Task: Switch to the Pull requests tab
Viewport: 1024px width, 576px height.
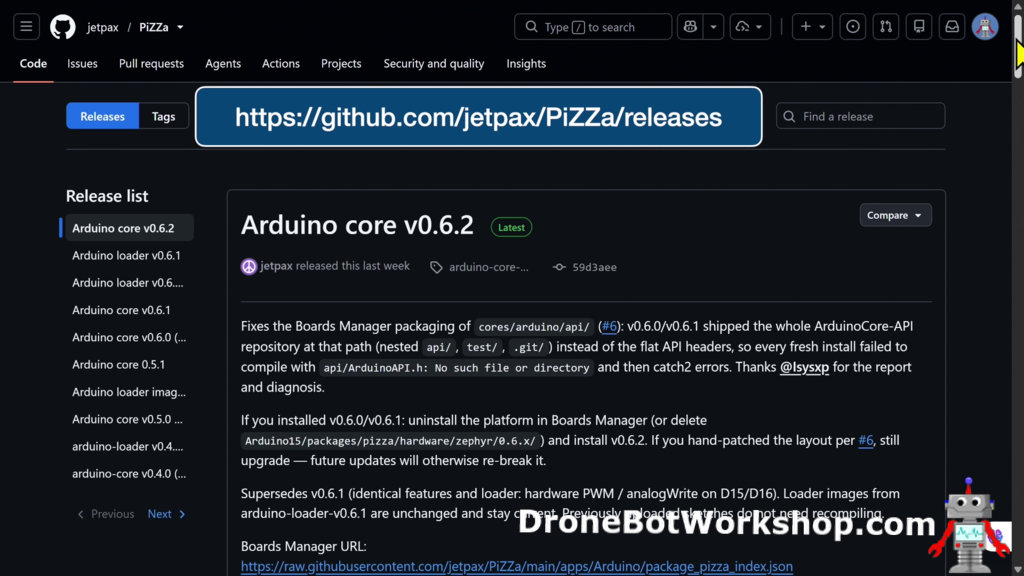Action: (152, 63)
